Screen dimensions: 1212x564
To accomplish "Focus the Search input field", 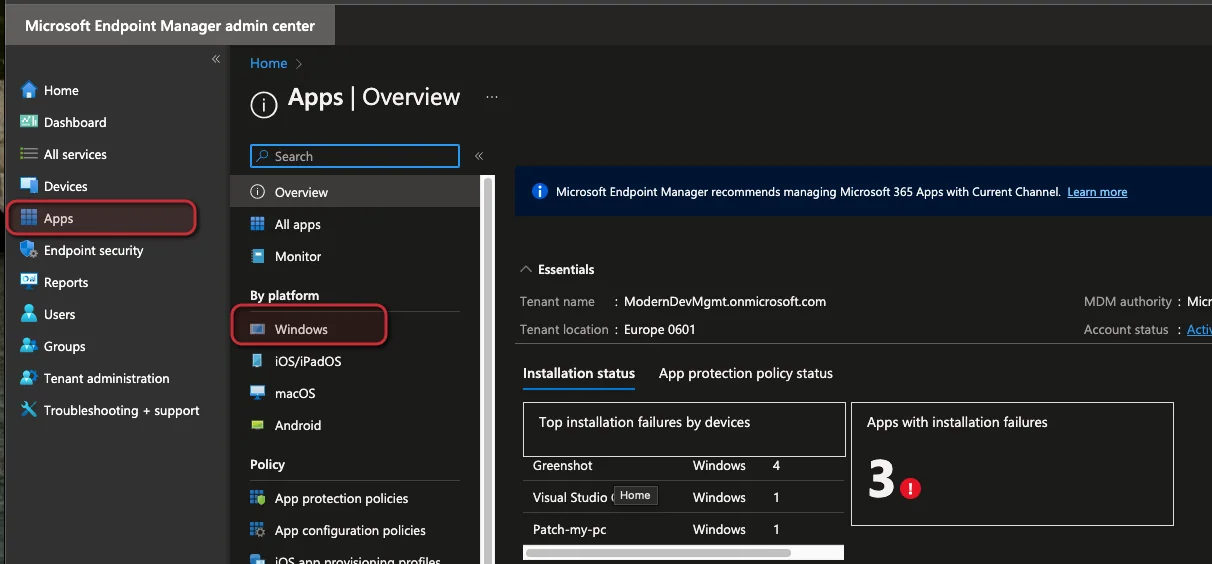I will tap(355, 156).
